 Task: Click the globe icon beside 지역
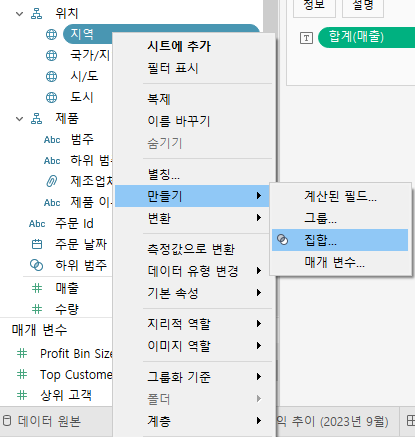tap(51, 34)
